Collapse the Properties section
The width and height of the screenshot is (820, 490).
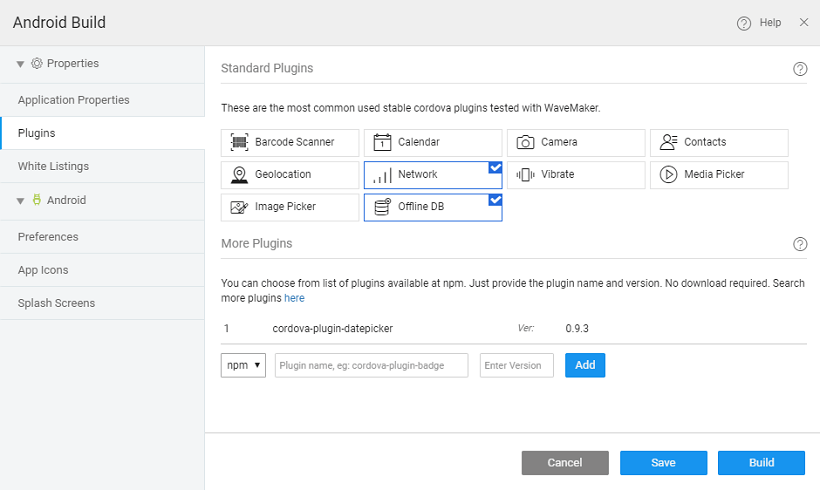pos(20,64)
